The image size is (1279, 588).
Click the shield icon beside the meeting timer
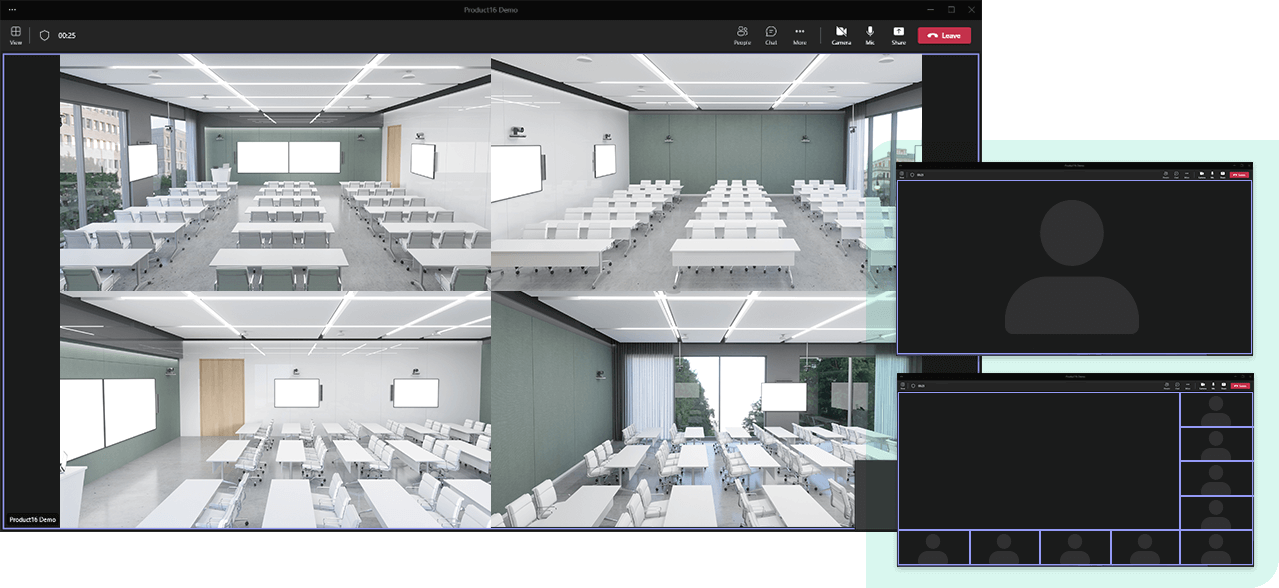(x=44, y=35)
